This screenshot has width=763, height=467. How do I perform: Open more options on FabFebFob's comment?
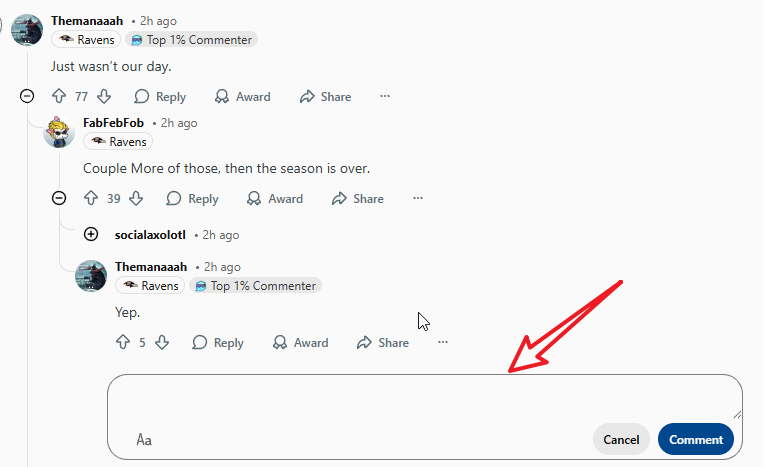point(418,199)
